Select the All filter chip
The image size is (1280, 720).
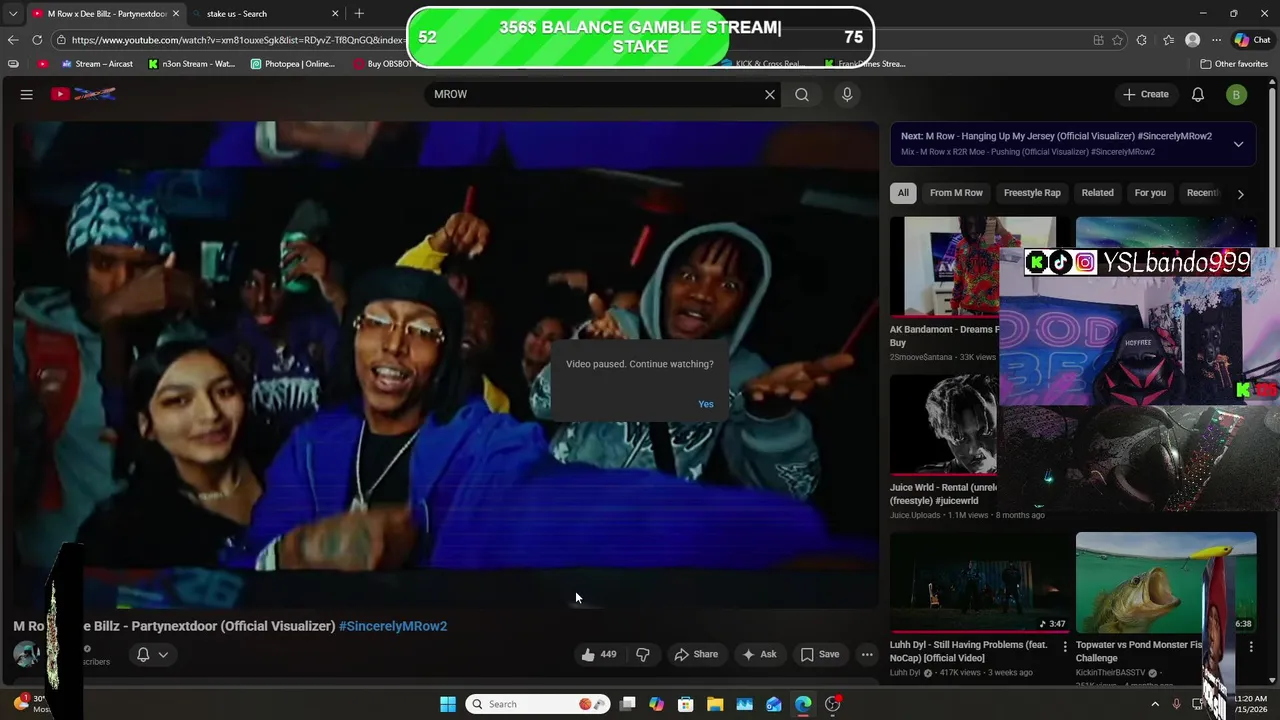pos(903,193)
